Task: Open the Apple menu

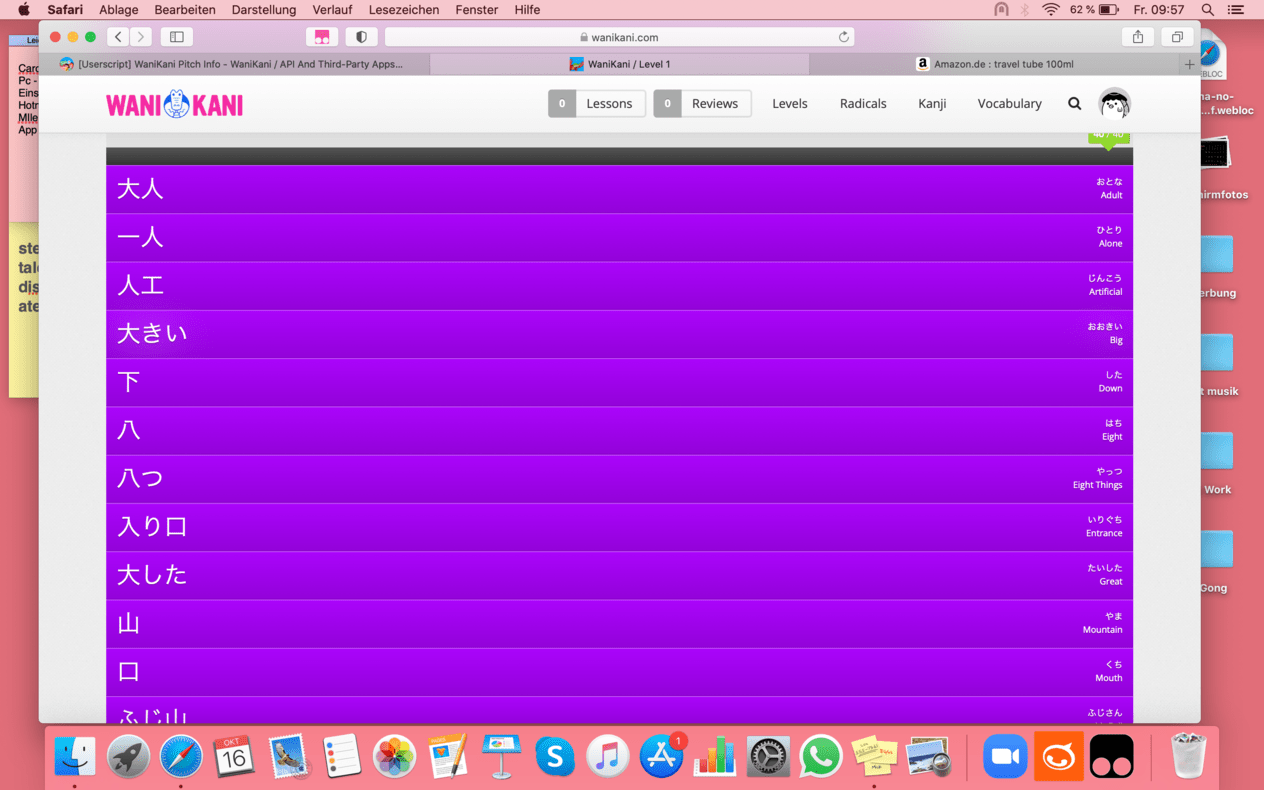Action: click(24, 9)
